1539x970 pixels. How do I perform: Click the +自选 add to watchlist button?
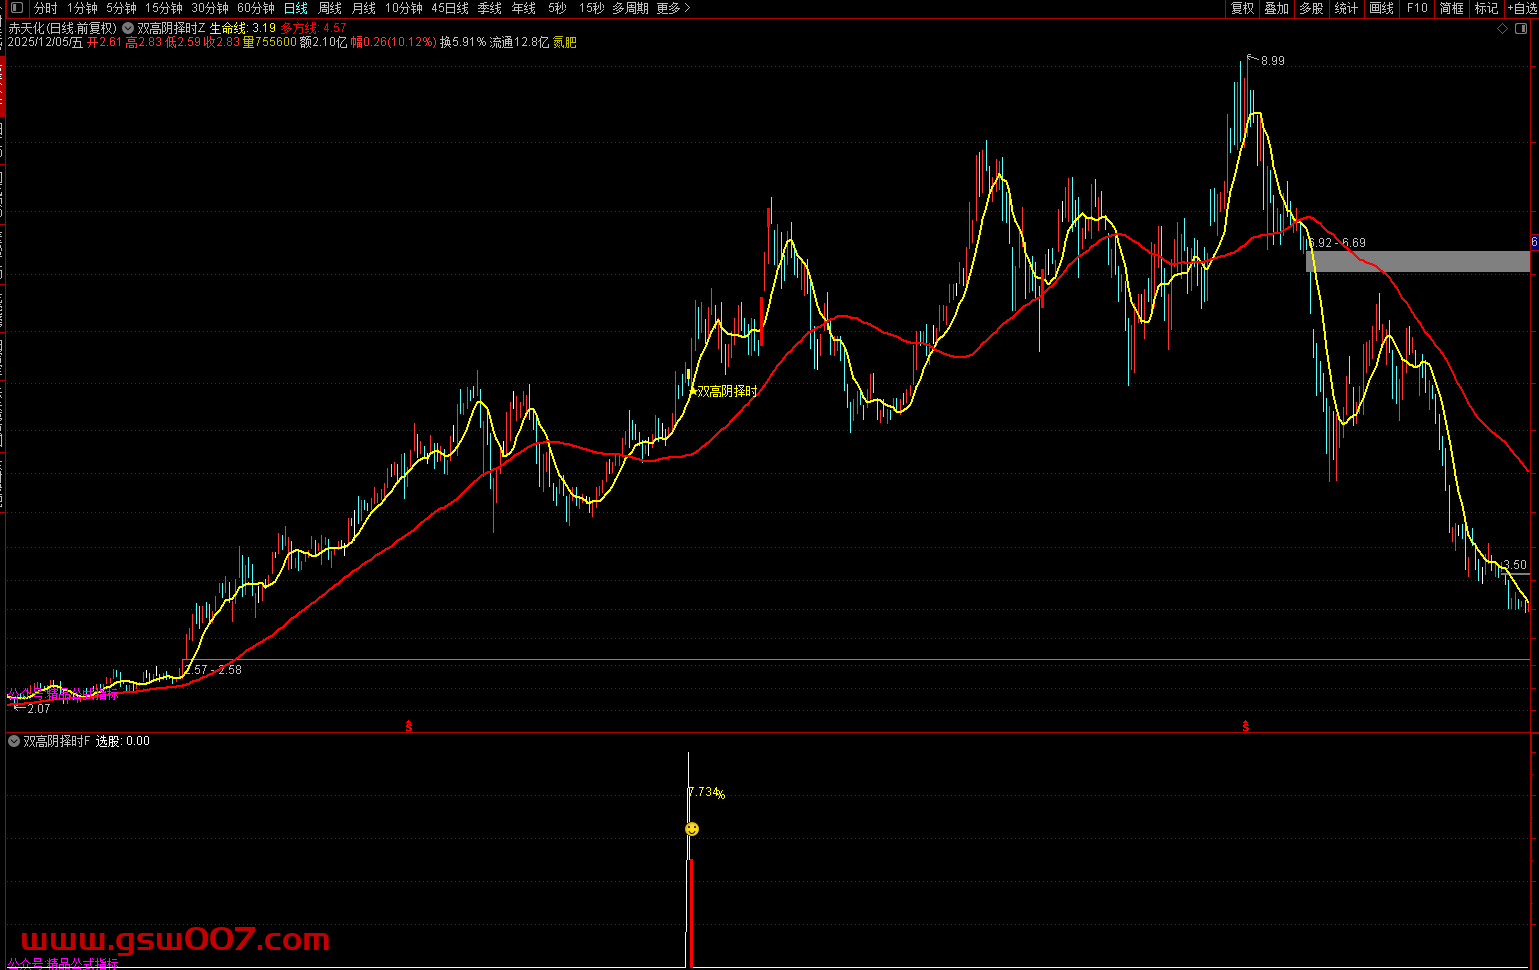tap(1521, 8)
